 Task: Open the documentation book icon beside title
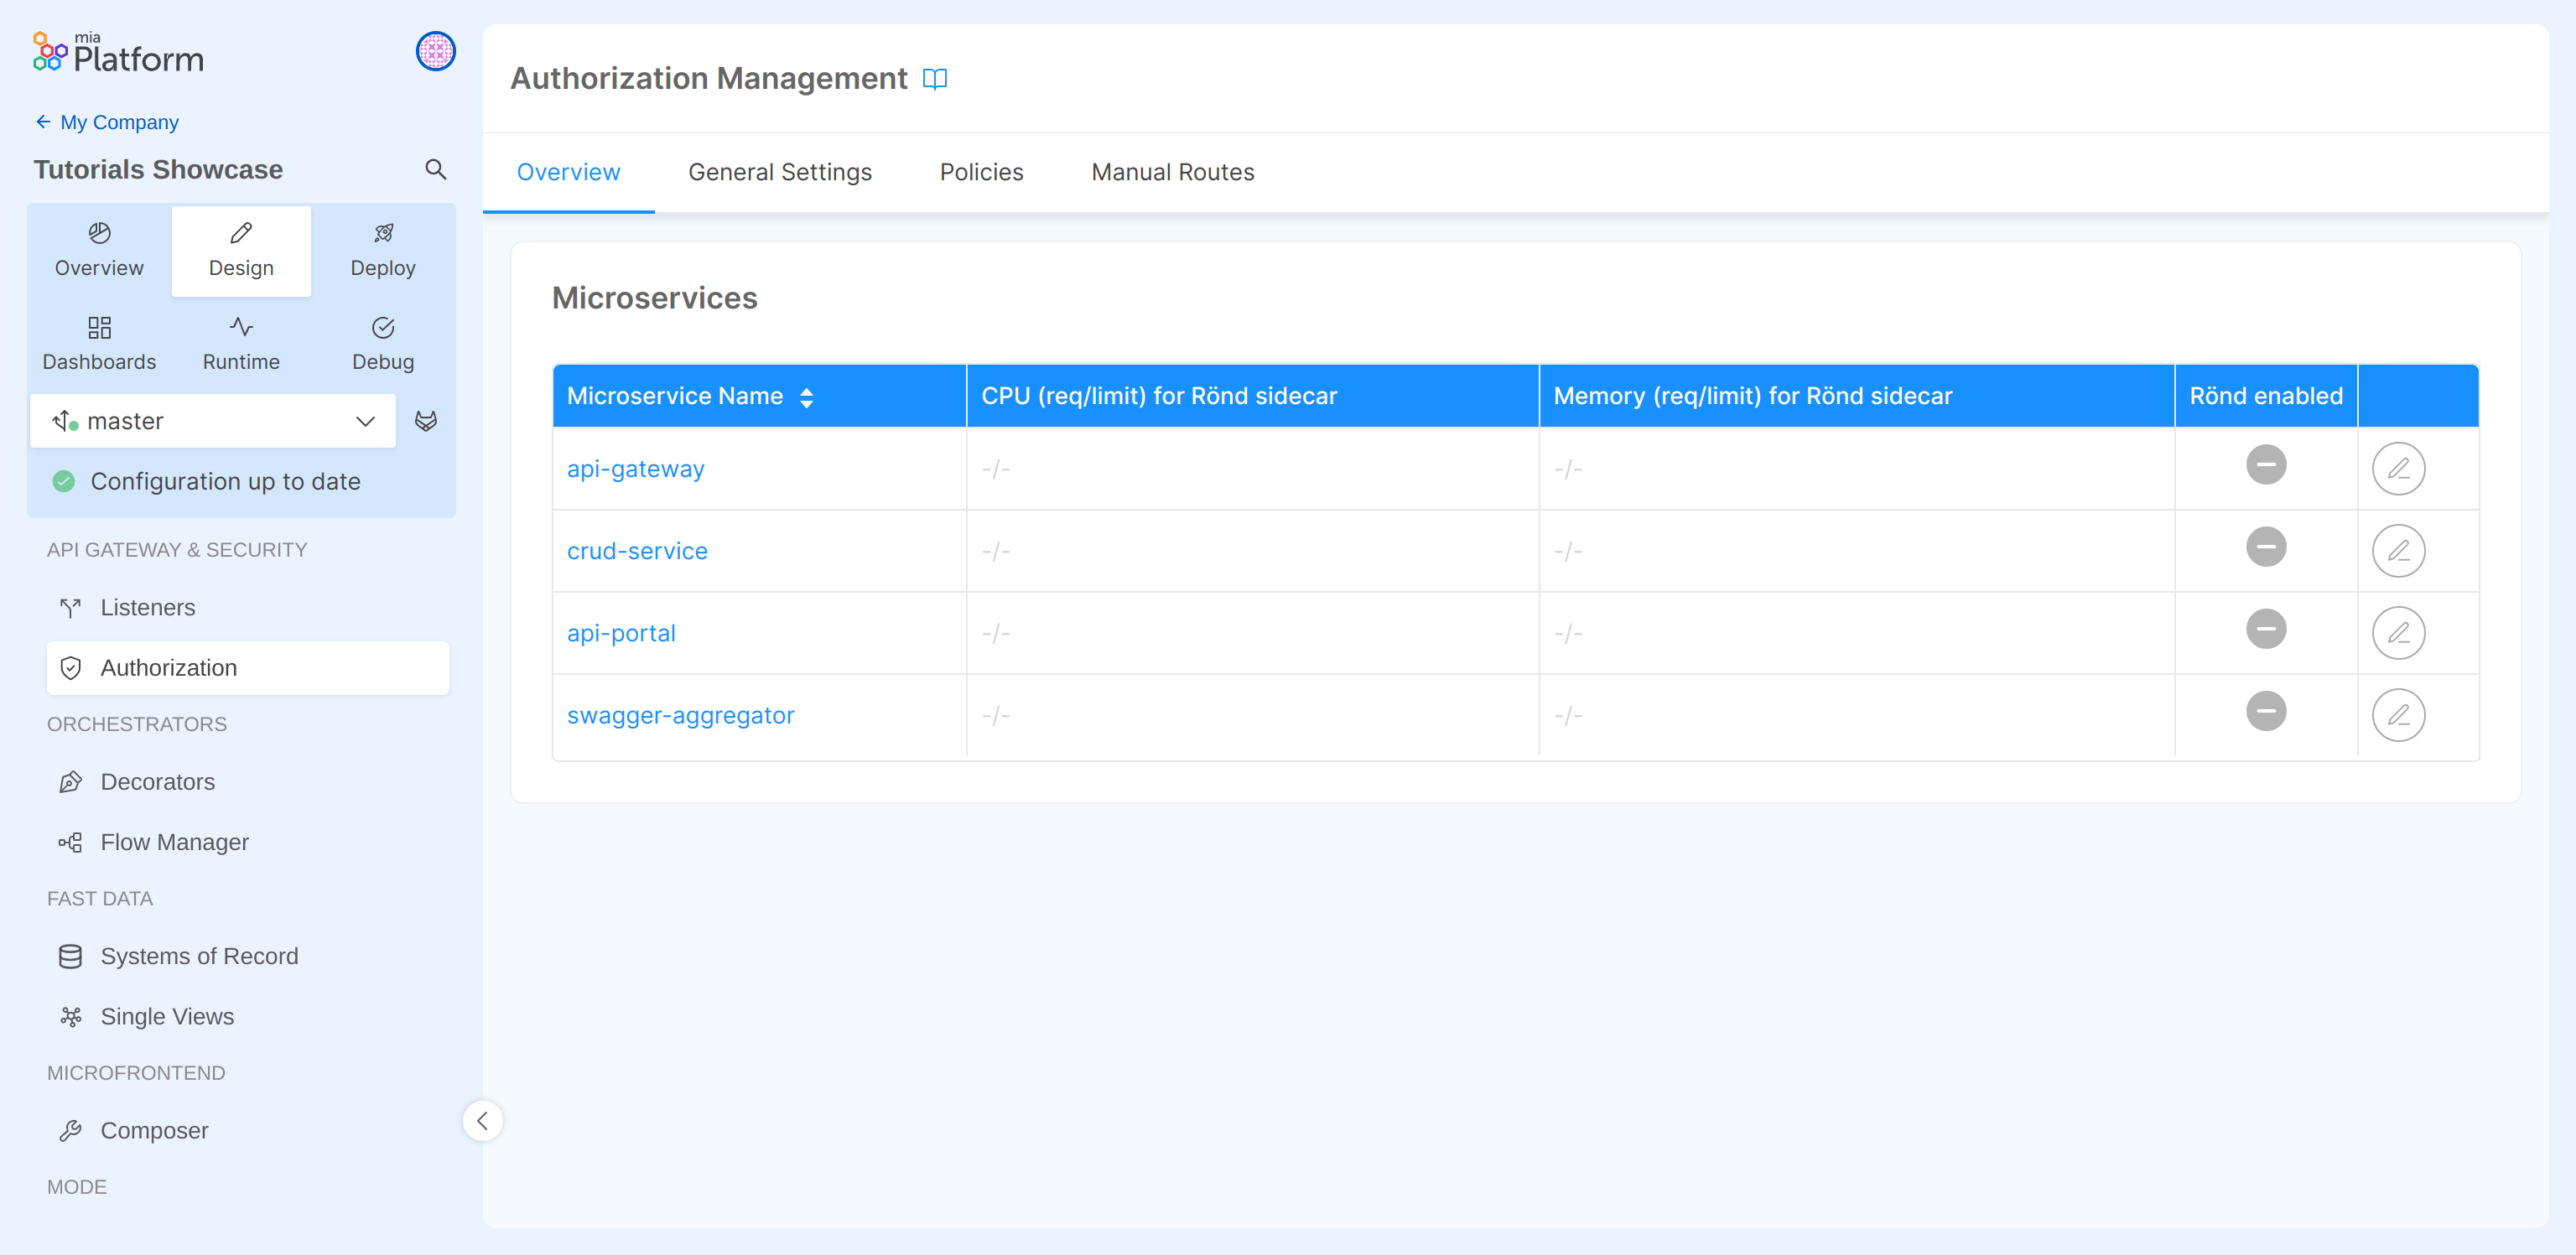click(934, 79)
